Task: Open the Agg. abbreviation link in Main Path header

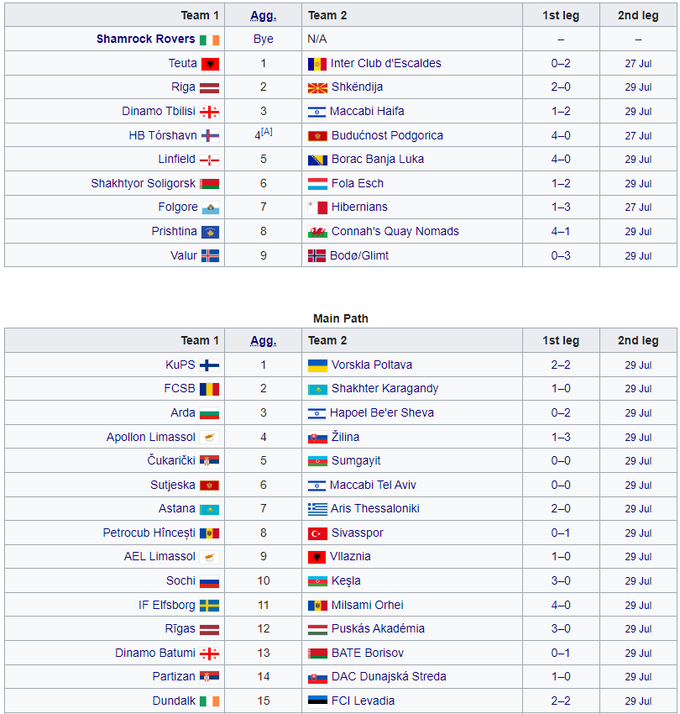Action: coord(263,340)
